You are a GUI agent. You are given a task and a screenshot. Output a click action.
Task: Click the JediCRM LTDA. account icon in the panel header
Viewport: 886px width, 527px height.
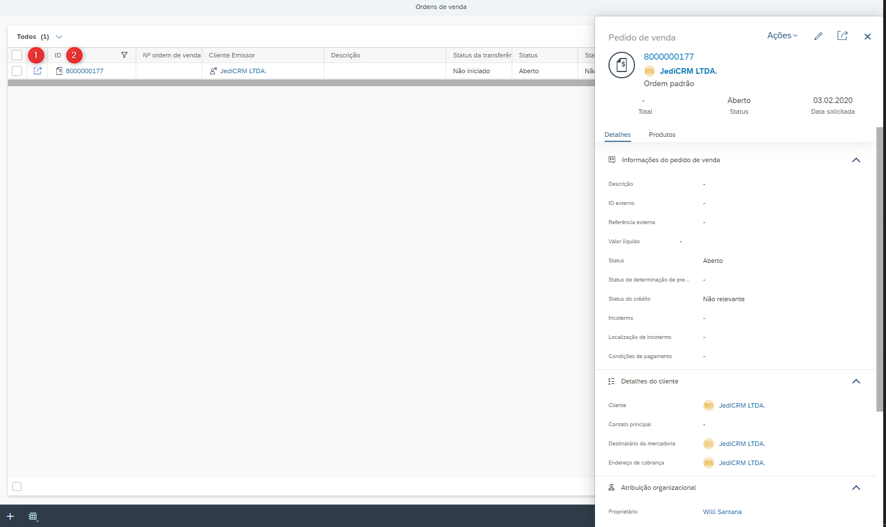(649, 71)
